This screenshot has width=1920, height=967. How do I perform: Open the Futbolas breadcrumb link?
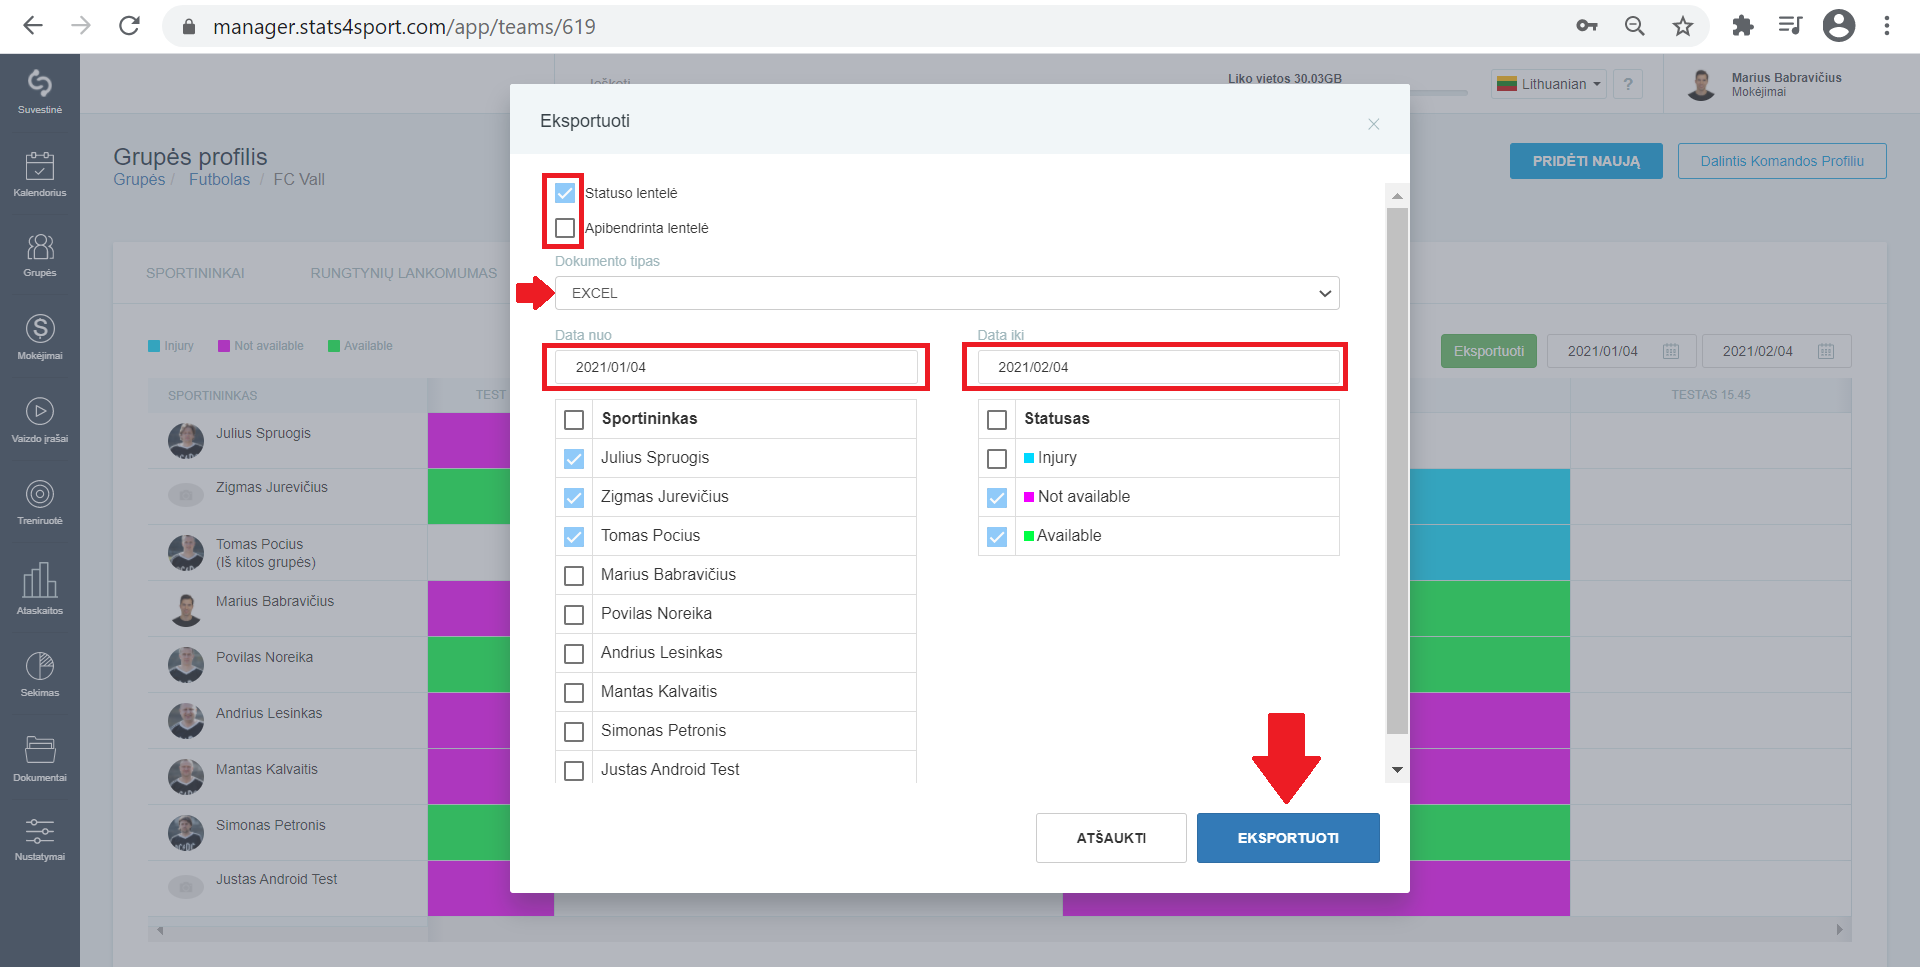pos(219,179)
